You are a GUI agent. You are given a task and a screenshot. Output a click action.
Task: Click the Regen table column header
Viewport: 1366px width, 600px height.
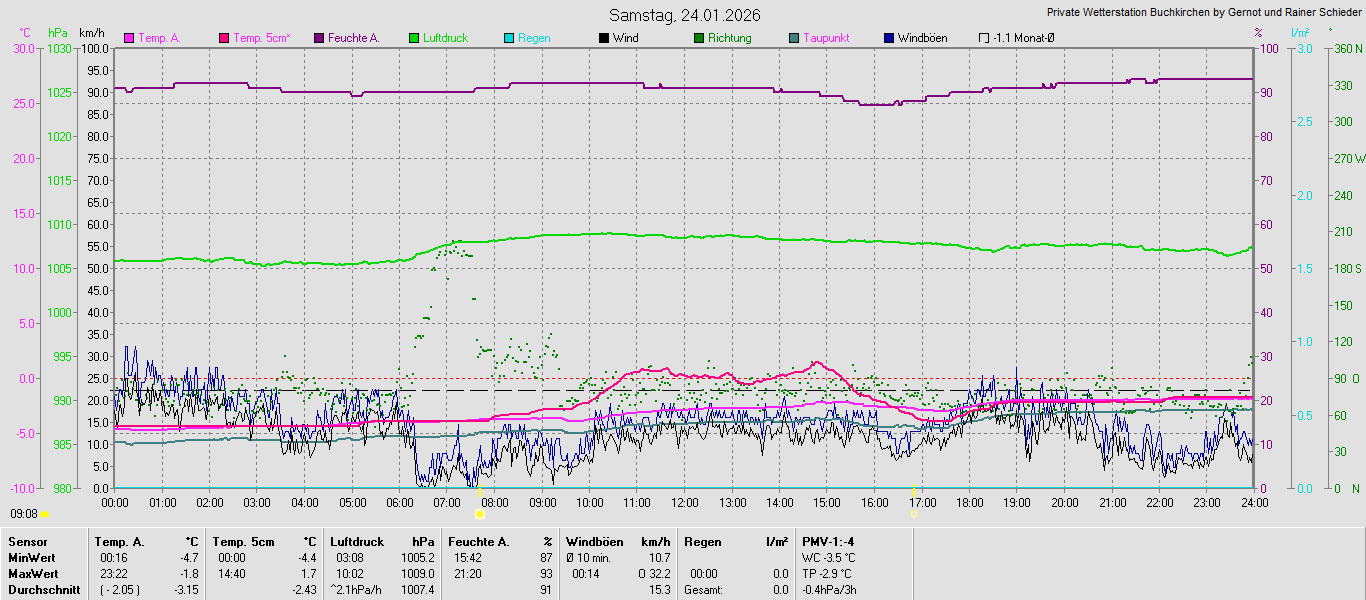click(x=702, y=542)
